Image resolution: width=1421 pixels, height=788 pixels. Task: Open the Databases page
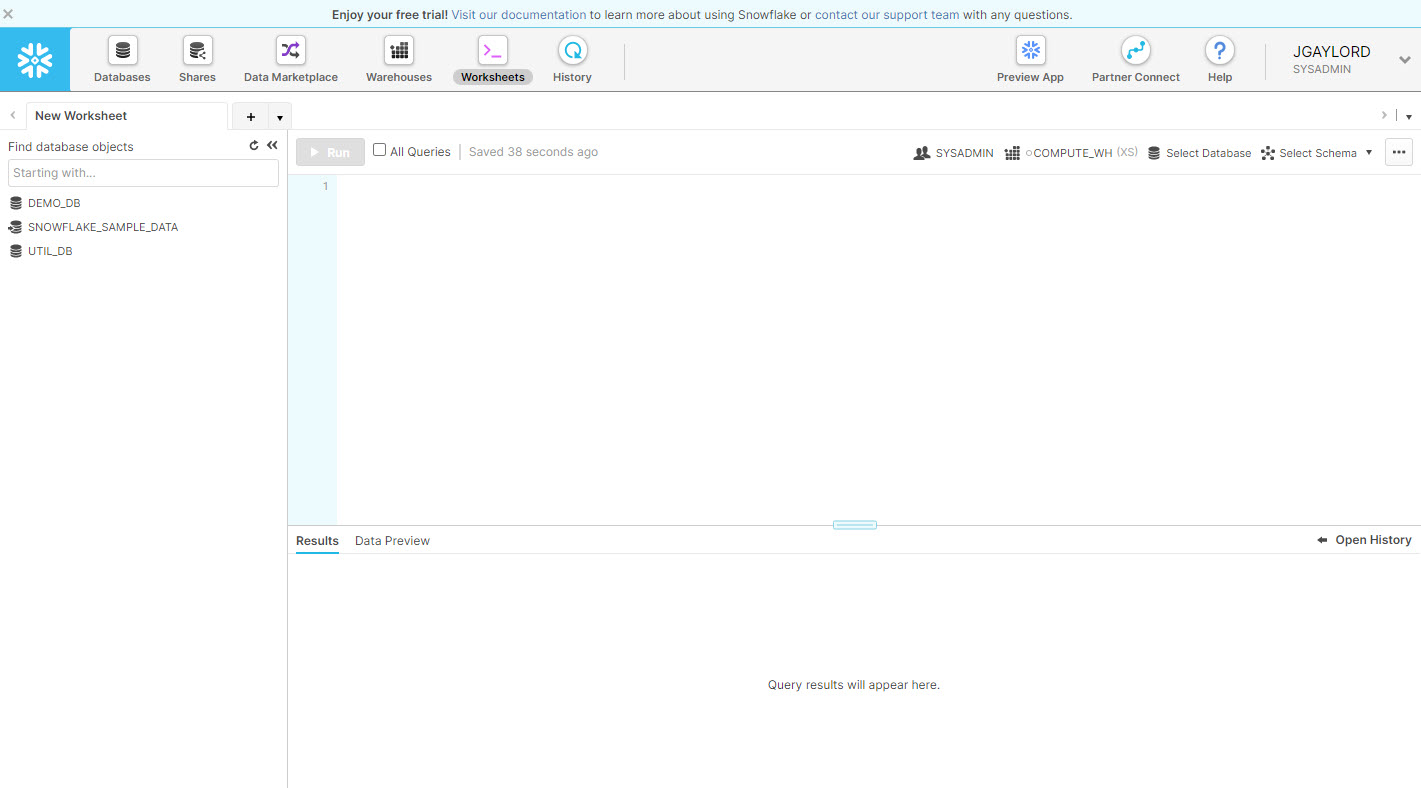click(x=122, y=60)
